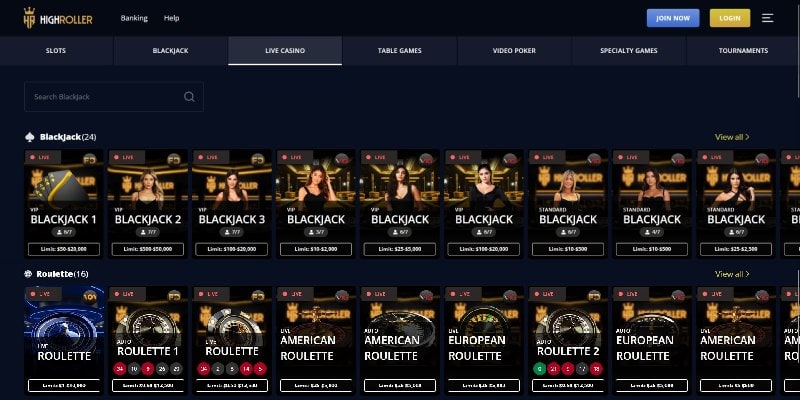Viewport: 800px width, 400px height.
Task: Click the LIVE indicator on Blackjack 2 card
Action: point(123,157)
